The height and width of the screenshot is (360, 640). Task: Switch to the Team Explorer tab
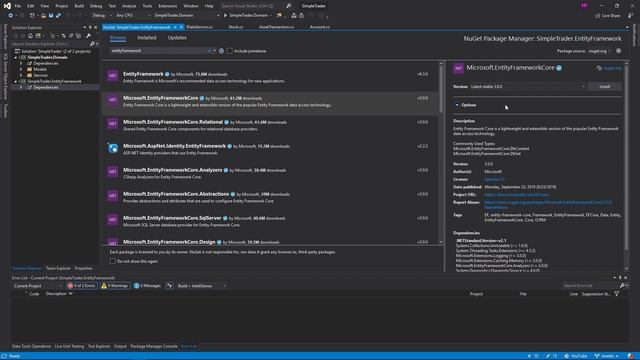tap(58, 268)
